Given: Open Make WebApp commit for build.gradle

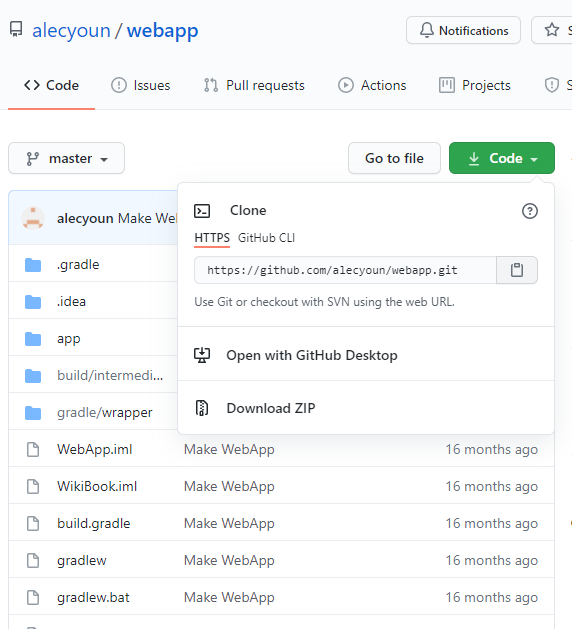Looking at the screenshot, I should (x=229, y=523).
